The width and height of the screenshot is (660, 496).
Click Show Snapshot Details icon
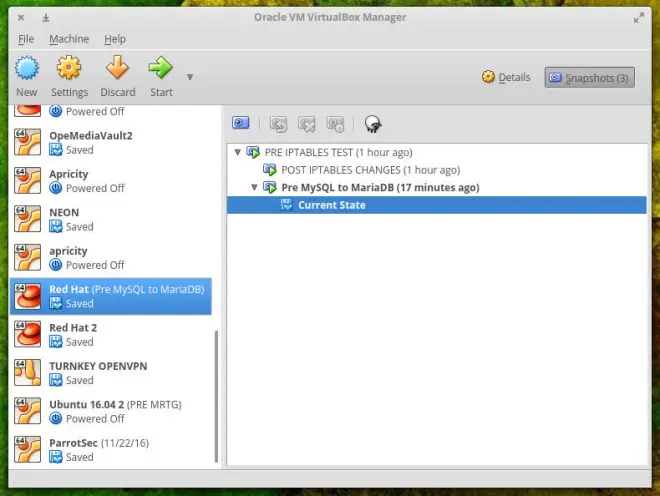(x=335, y=124)
